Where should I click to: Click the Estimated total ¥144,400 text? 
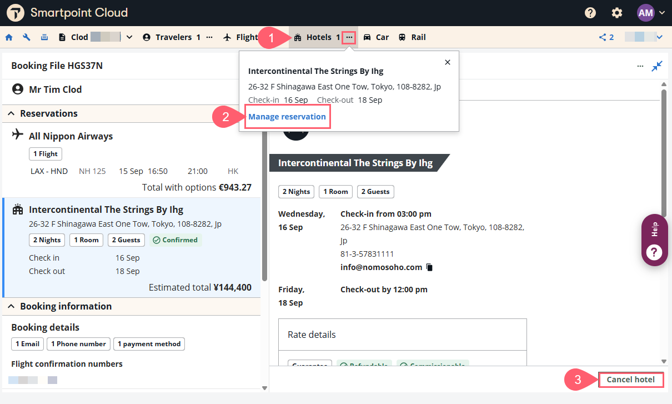[200, 287]
